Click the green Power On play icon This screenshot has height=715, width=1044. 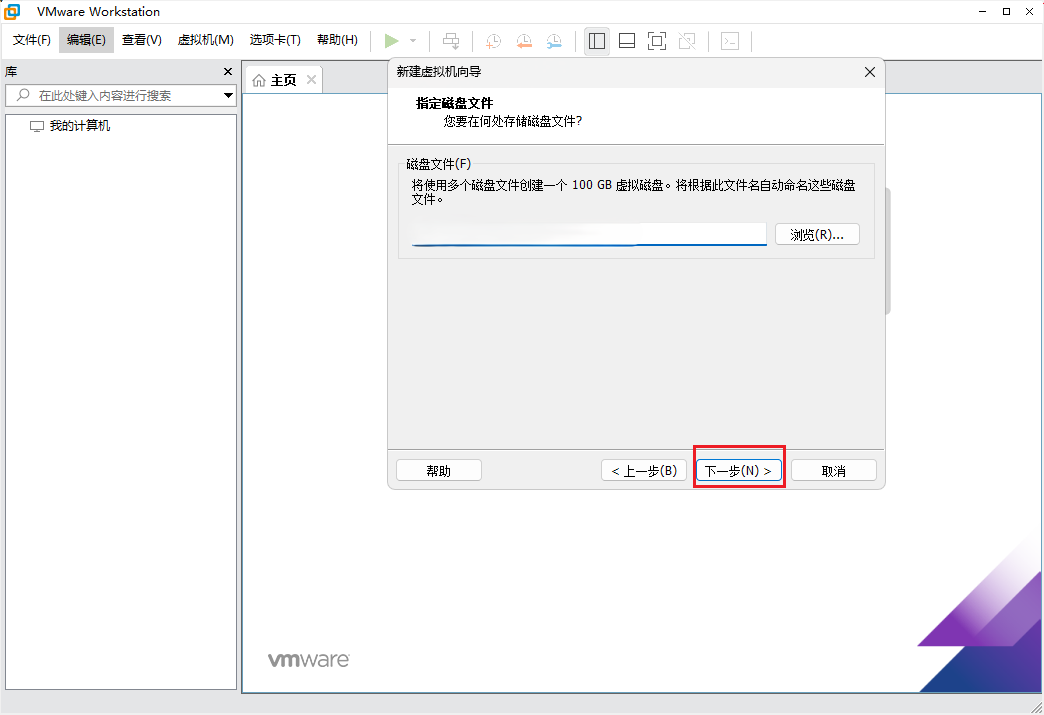tap(392, 41)
